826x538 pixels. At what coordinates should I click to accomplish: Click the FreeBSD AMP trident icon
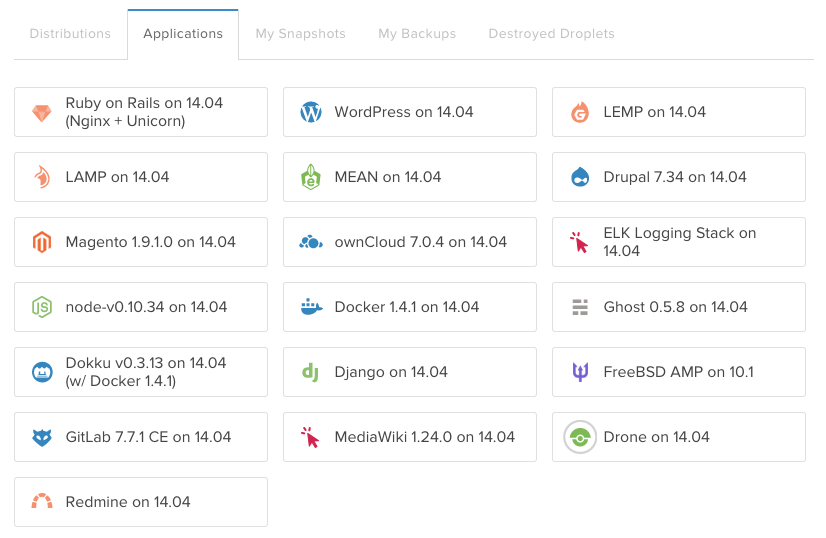(x=580, y=372)
